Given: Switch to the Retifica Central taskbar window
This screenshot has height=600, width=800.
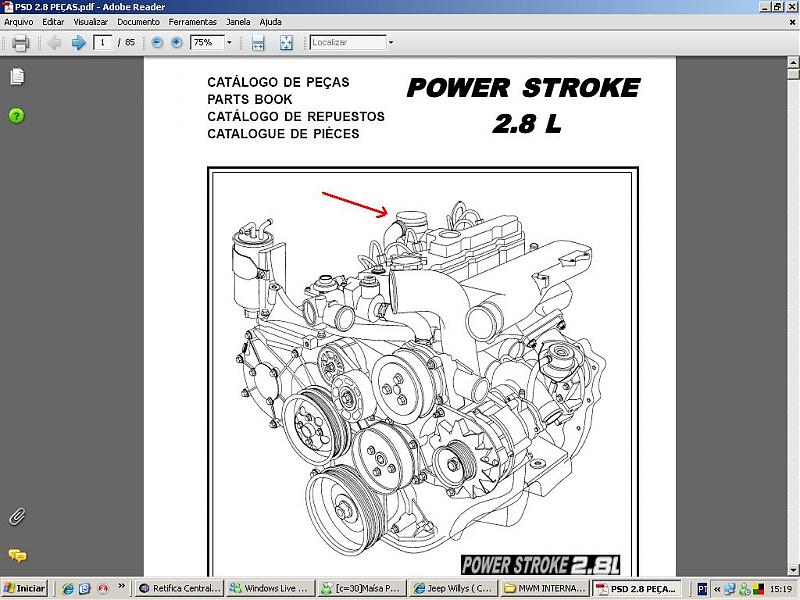Looking at the screenshot, I should click(181, 589).
